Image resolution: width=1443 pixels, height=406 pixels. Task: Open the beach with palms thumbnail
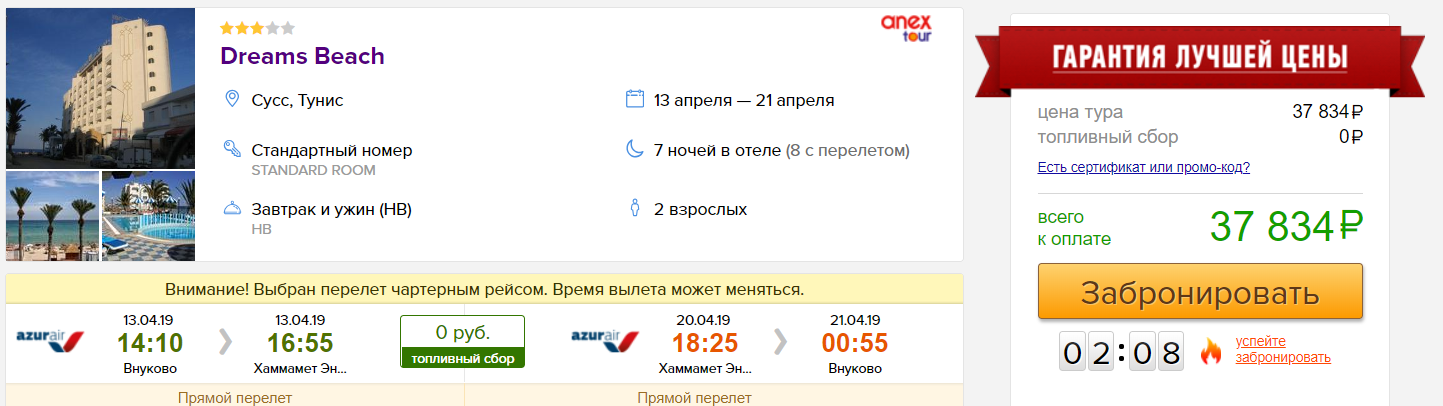pyautogui.click(x=53, y=217)
